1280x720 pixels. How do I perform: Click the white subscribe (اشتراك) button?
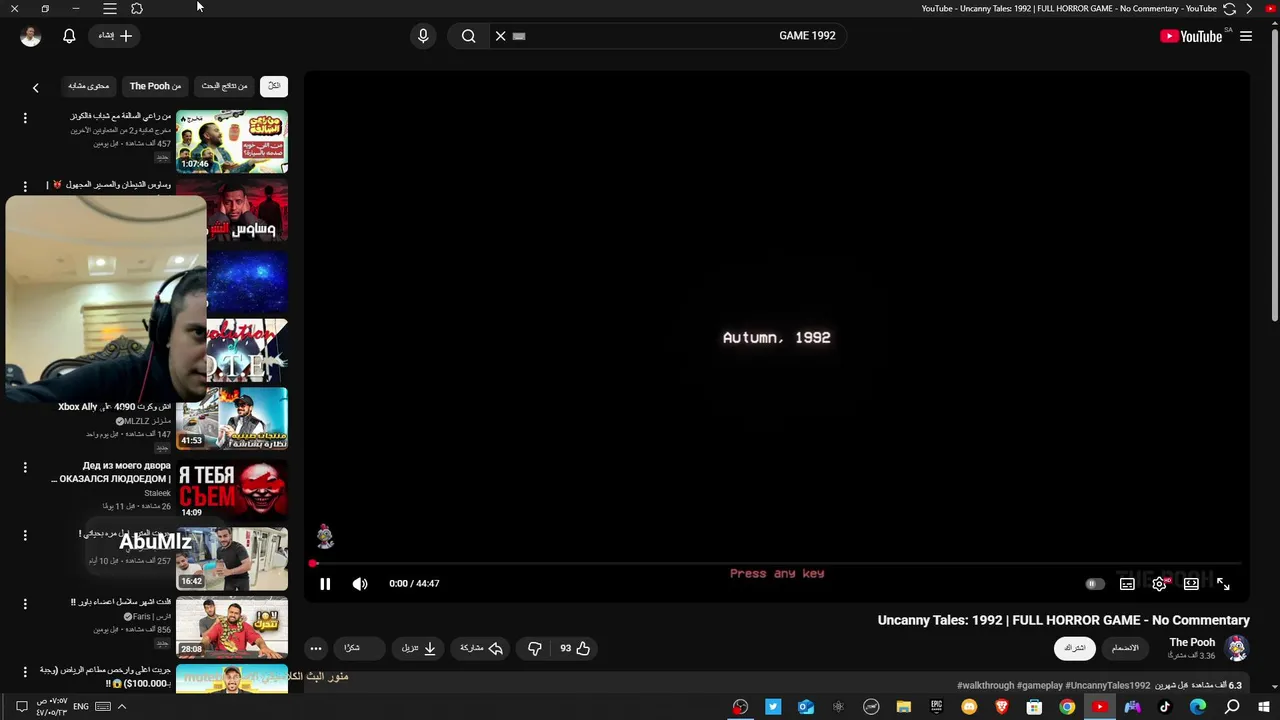(x=1075, y=648)
